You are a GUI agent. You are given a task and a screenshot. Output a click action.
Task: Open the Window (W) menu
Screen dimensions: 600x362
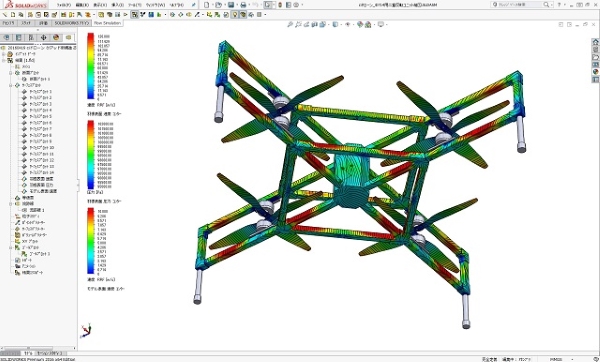(x=156, y=5)
